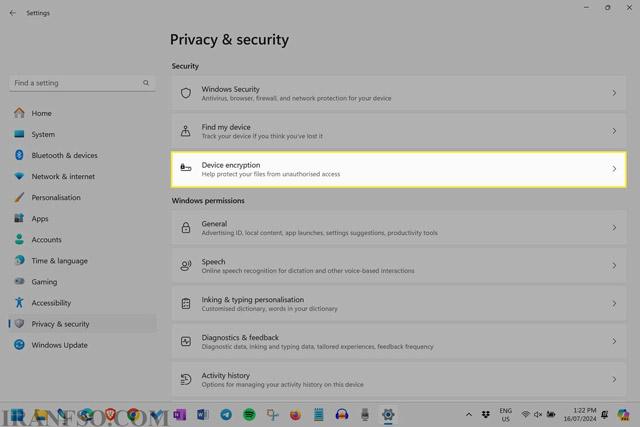Screen dimensions: 640x427
Task: Open Snipping Tool from the taskbar
Action: coord(273,415)
